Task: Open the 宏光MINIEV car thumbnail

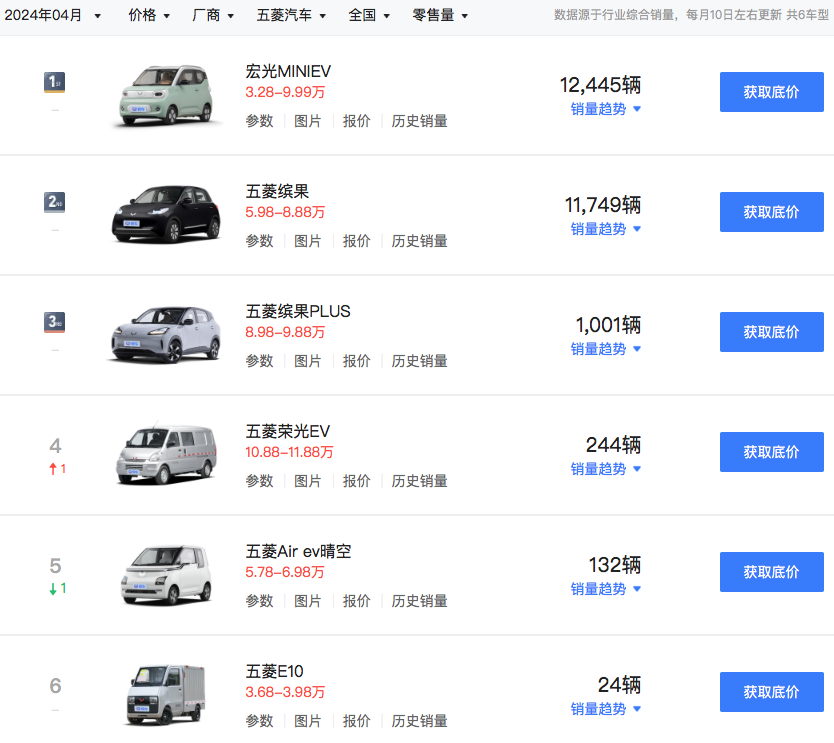Action: pyautogui.click(x=166, y=96)
